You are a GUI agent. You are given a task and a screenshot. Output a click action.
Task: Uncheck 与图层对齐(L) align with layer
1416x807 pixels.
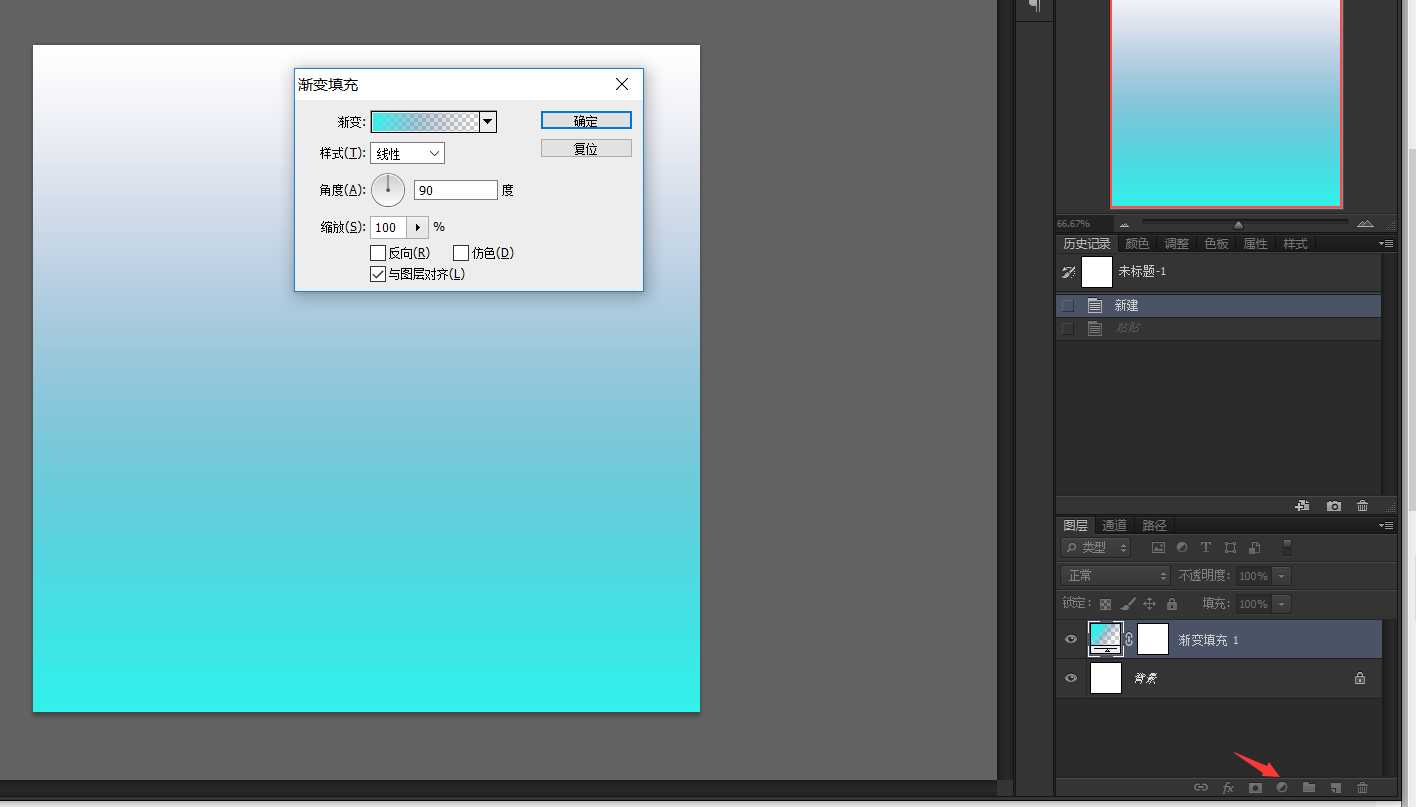point(378,274)
